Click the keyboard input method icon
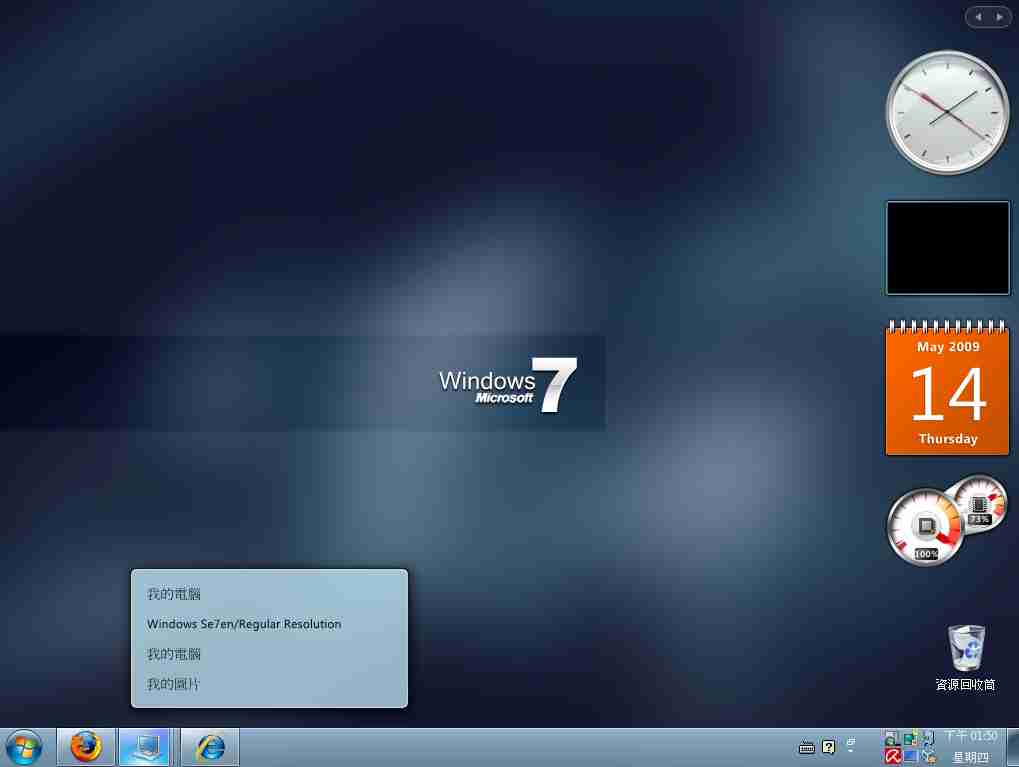The width and height of the screenshot is (1019, 767). pos(807,747)
